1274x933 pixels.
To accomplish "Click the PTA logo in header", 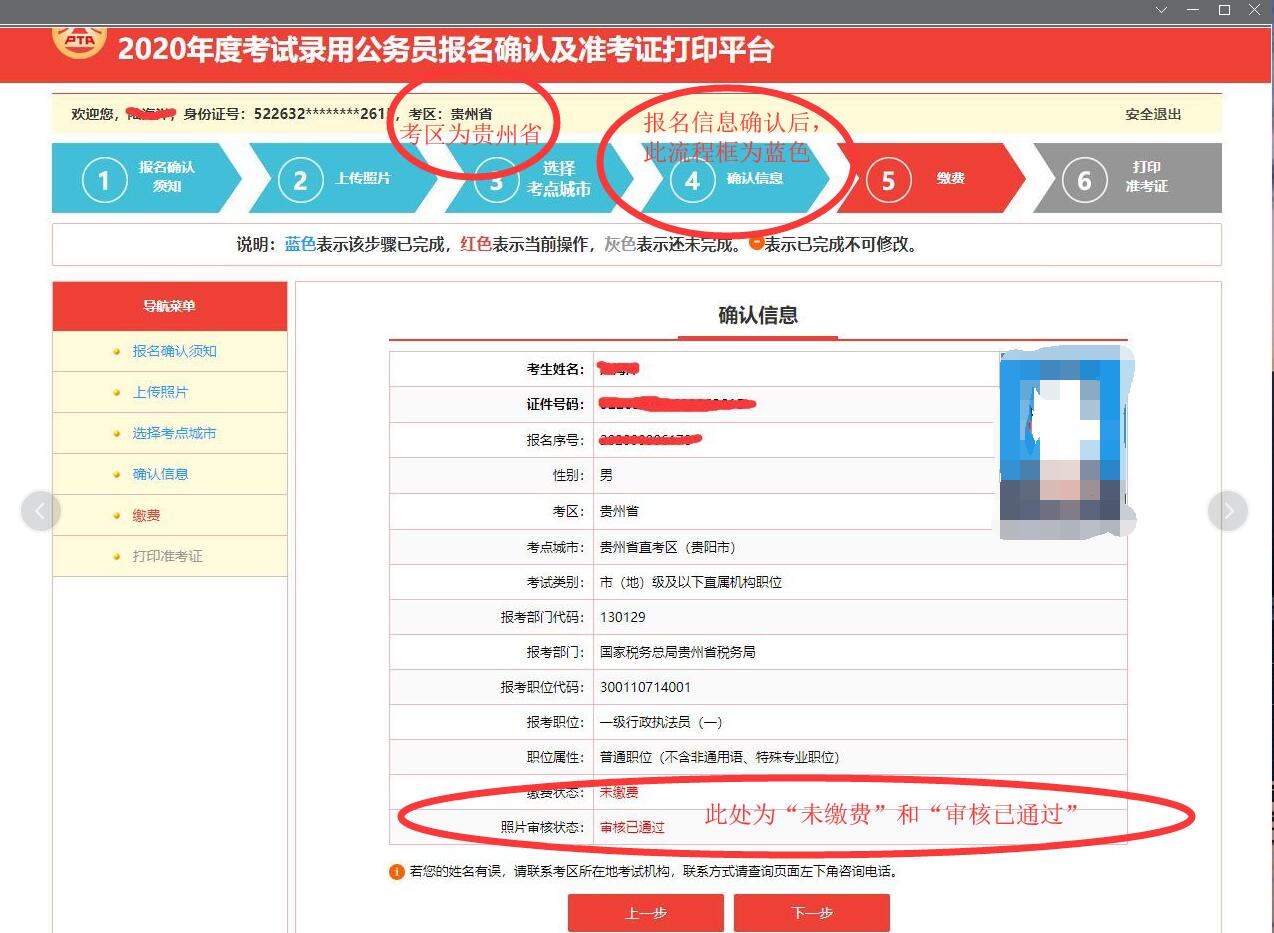I will point(78,42).
